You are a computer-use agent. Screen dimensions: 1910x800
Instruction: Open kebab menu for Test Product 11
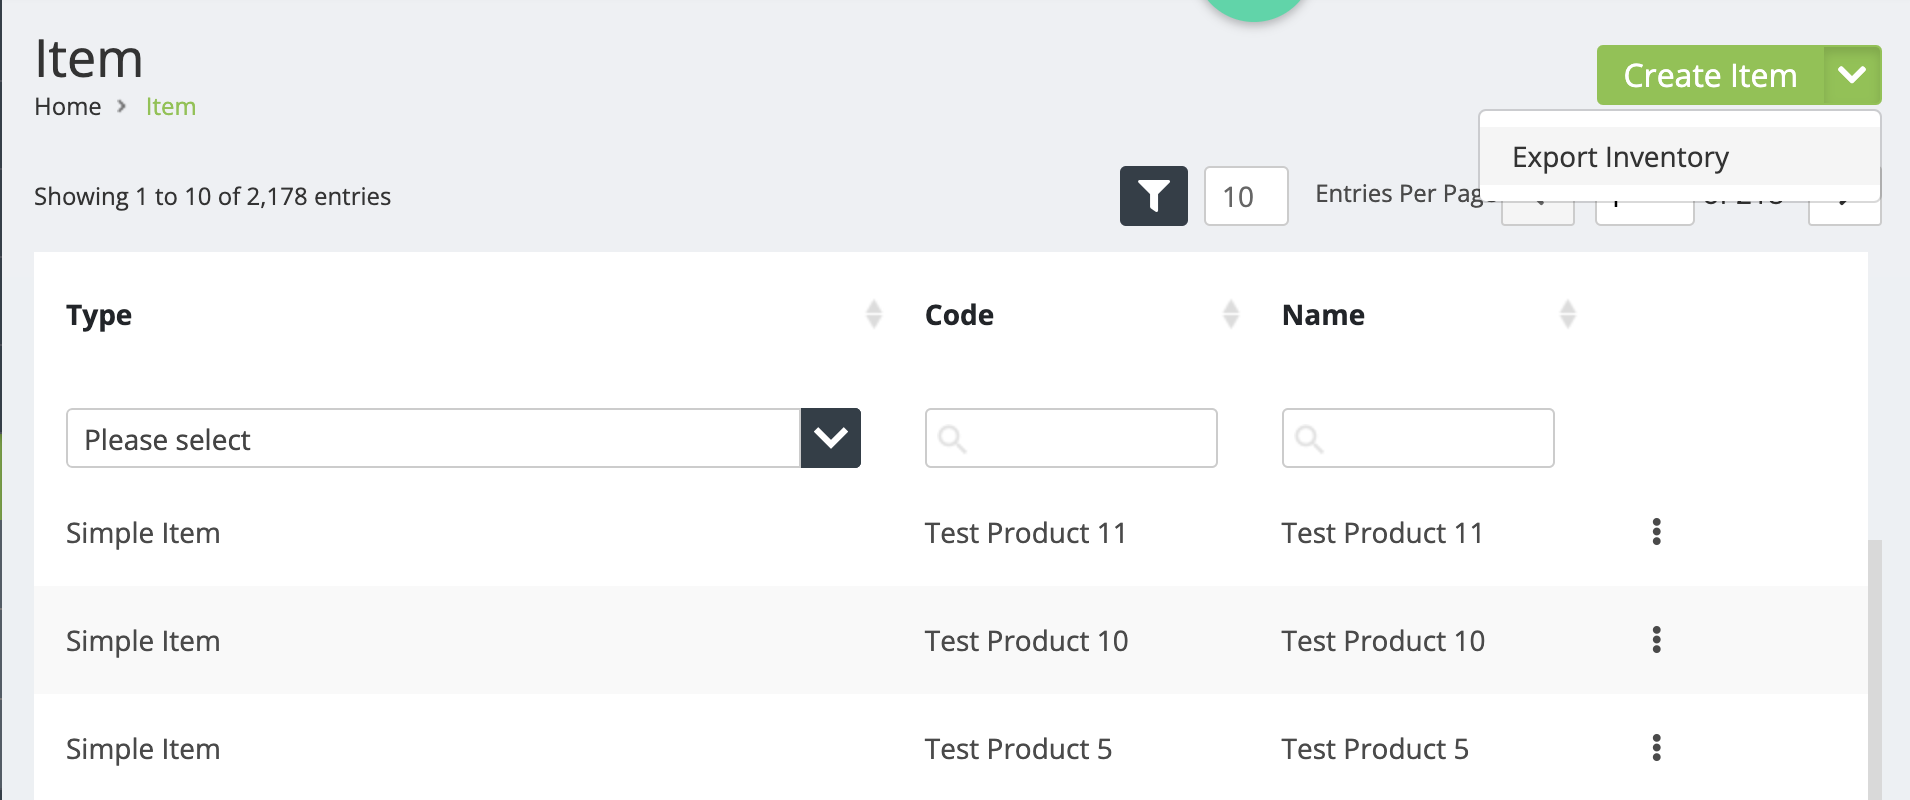click(x=1656, y=532)
